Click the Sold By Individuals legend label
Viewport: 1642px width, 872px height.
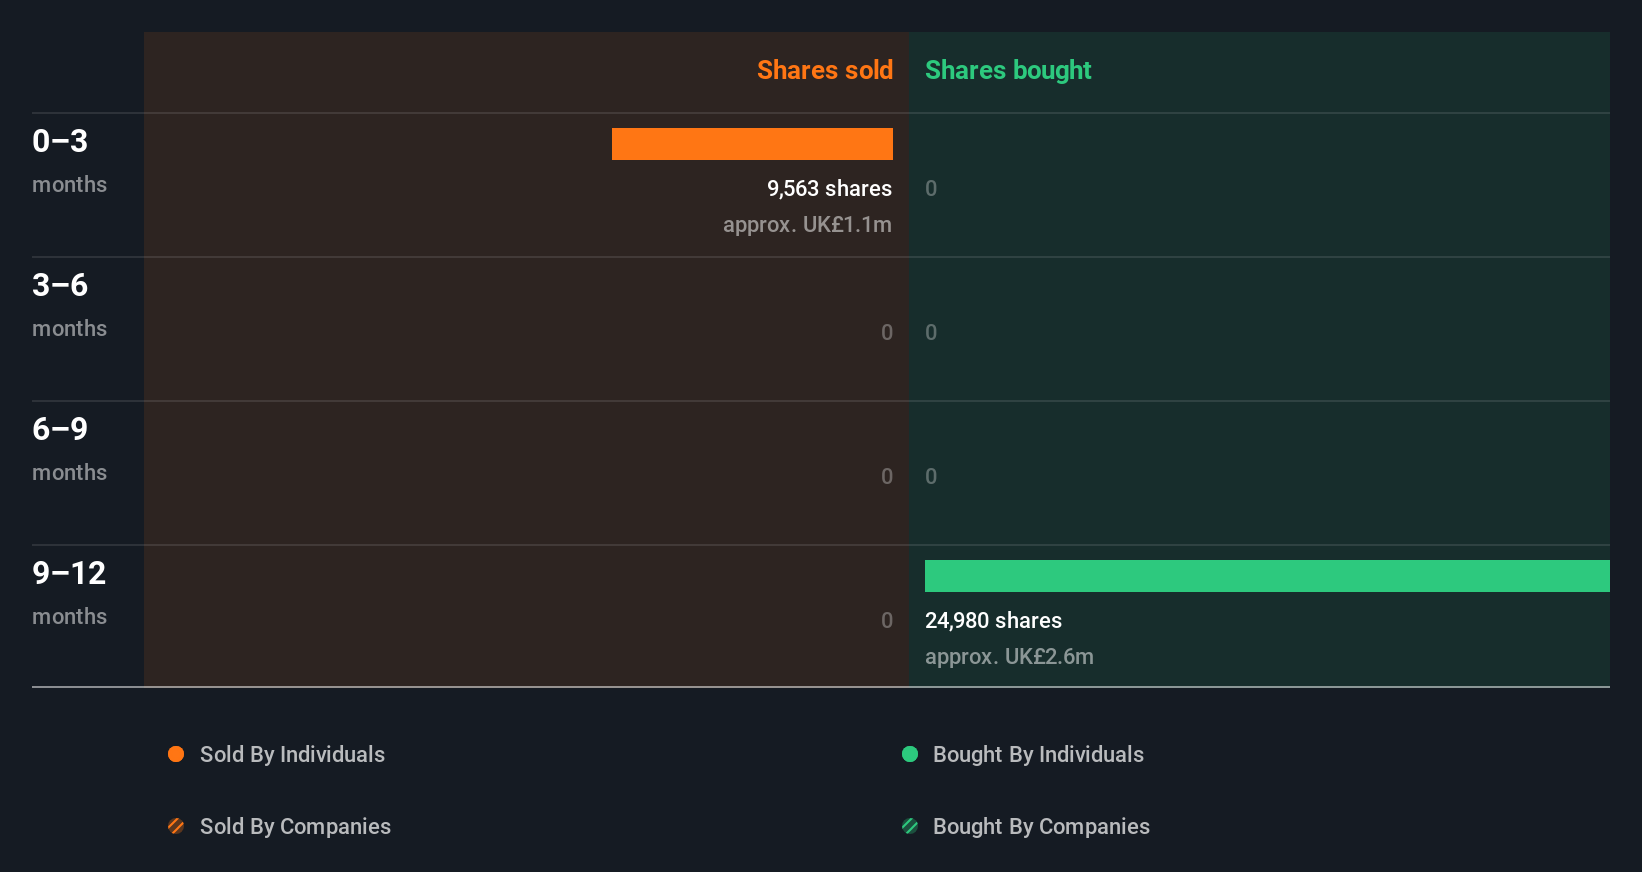click(292, 754)
